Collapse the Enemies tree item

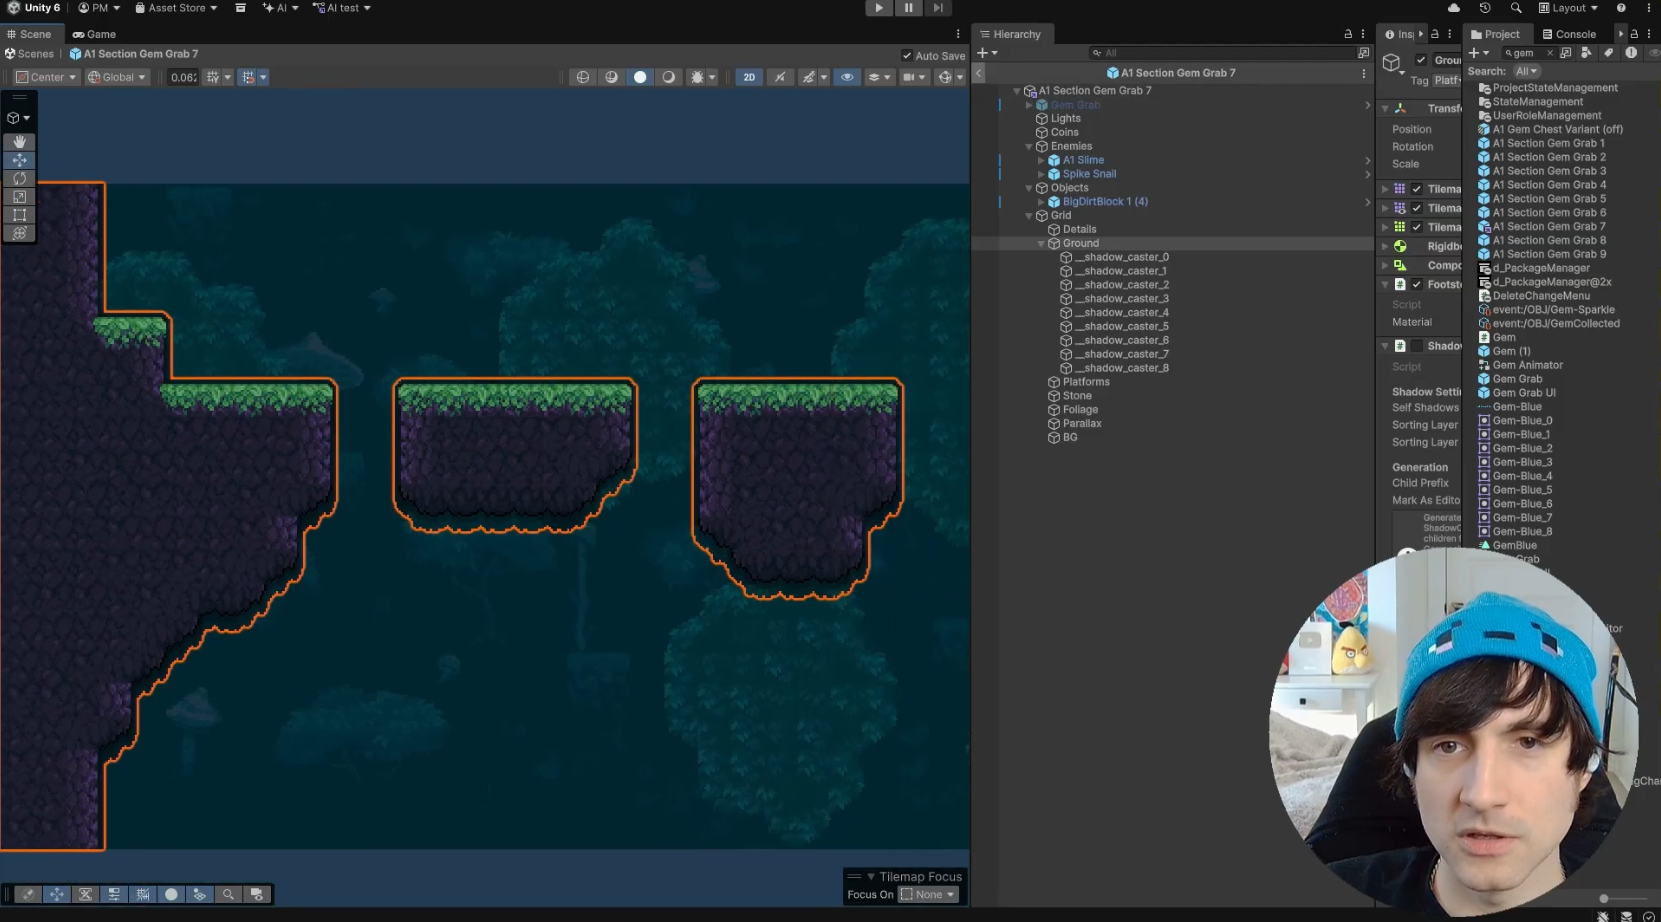tap(1029, 146)
